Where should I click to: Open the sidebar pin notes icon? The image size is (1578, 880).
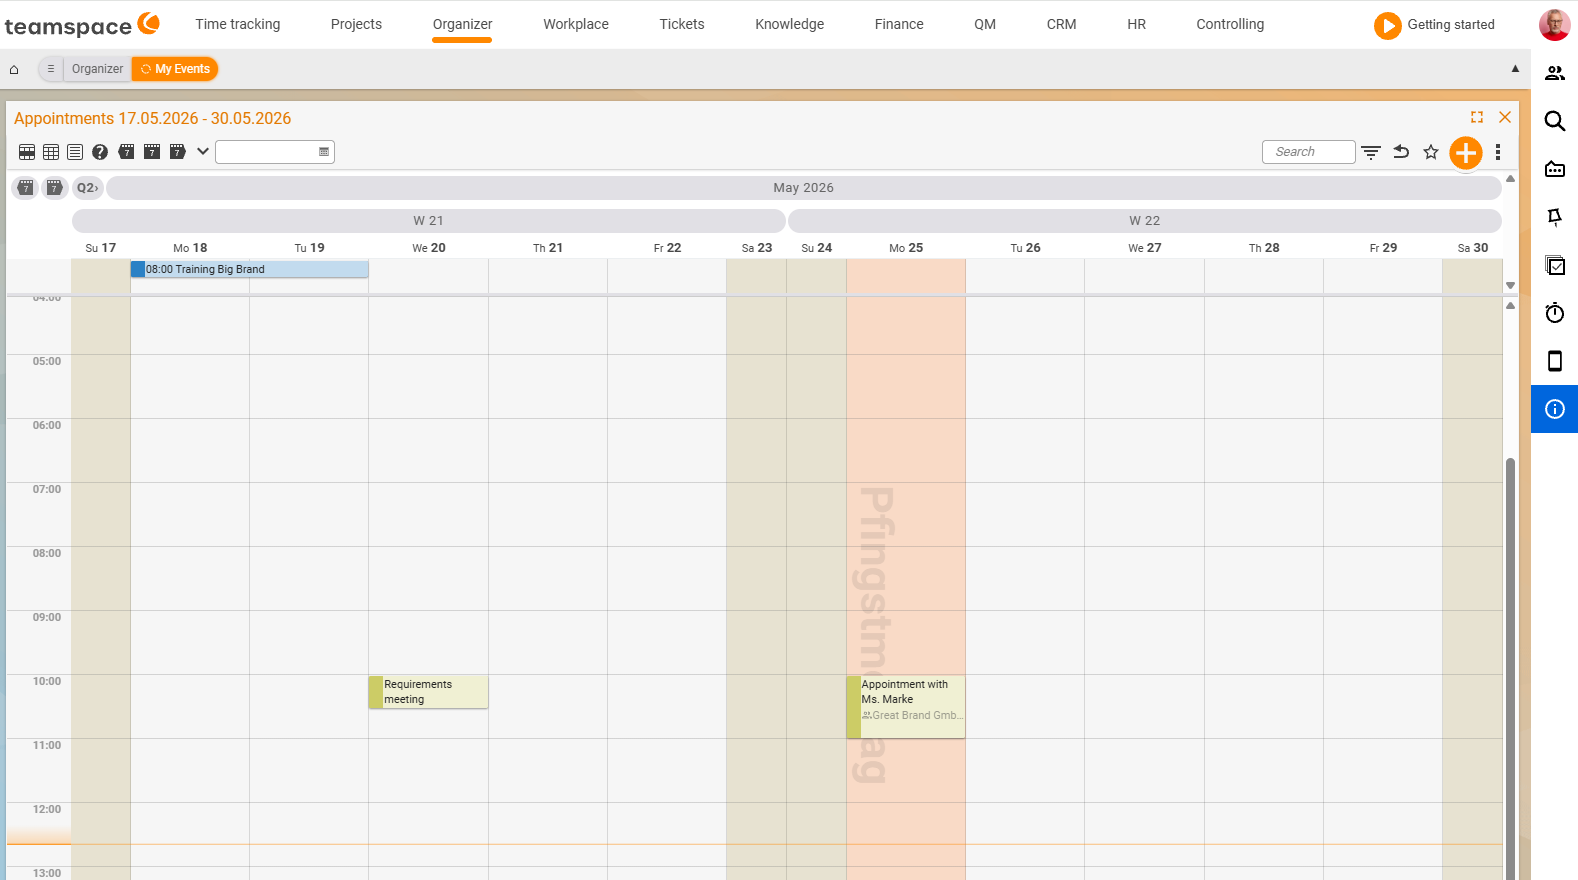[1555, 217]
